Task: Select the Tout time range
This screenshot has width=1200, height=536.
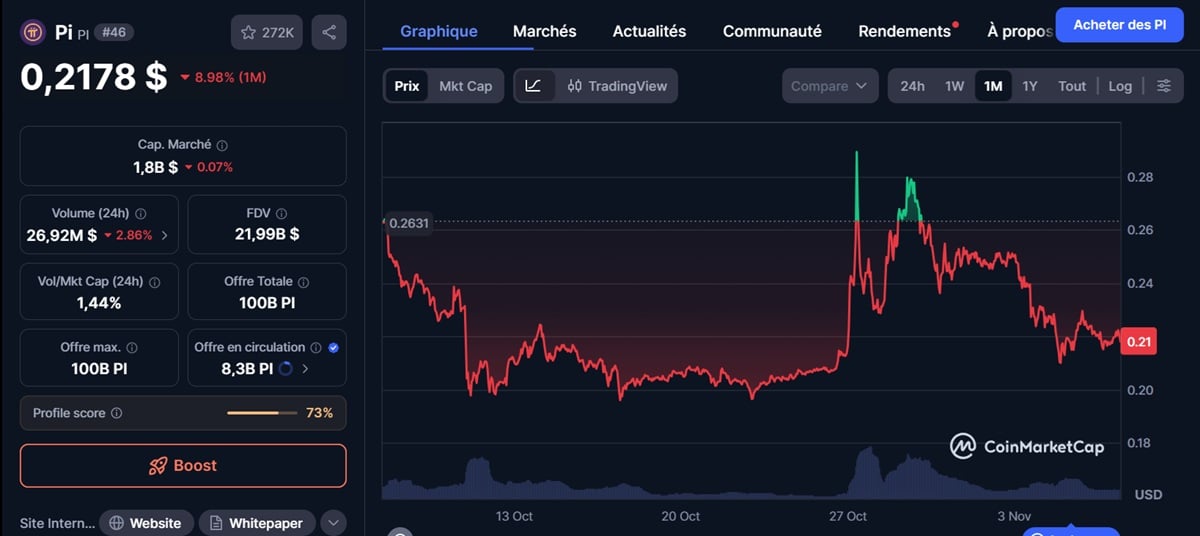Action: pyautogui.click(x=1072, y=86)
